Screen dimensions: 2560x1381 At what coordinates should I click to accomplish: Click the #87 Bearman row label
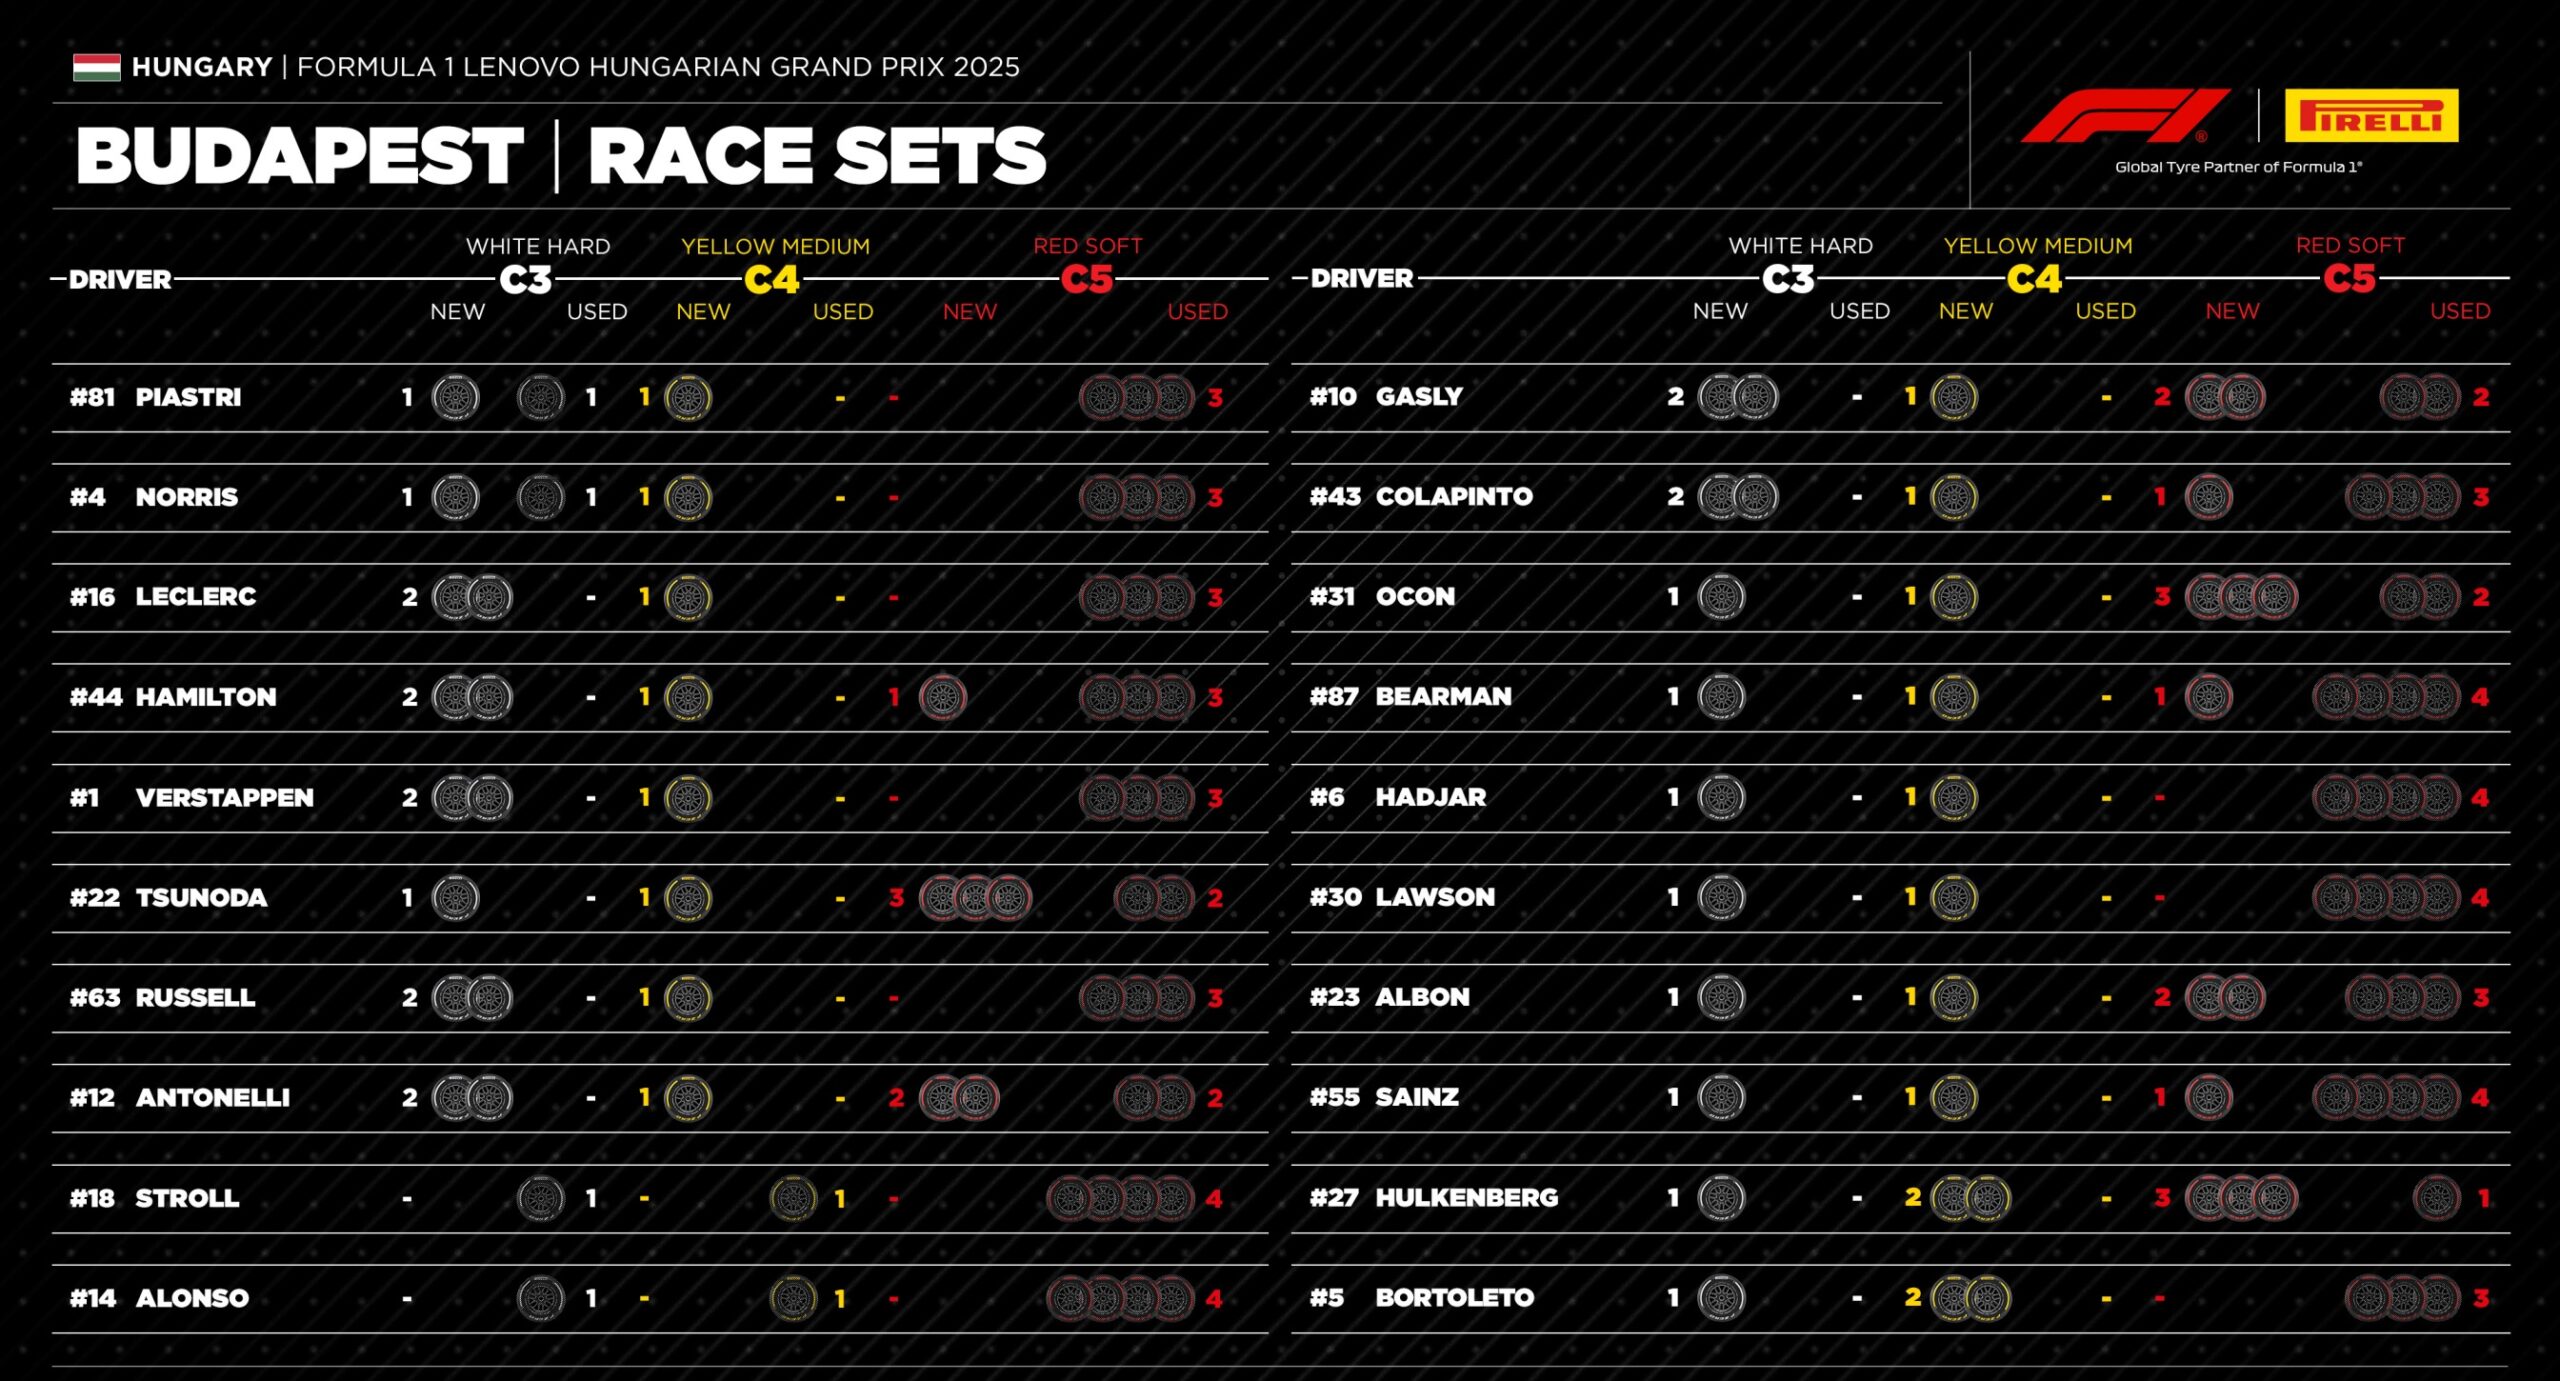click(1410, 696)
